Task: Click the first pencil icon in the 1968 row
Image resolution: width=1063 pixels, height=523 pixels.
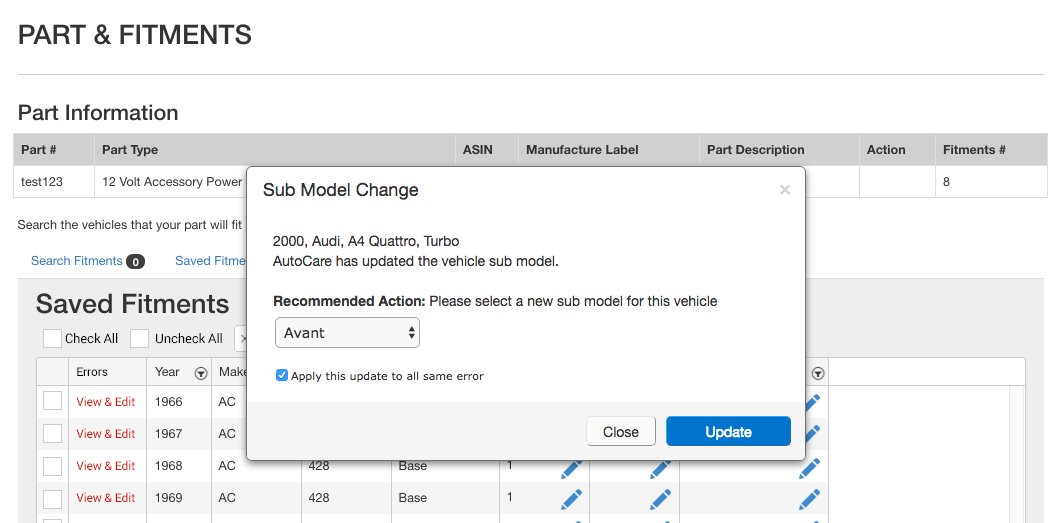Action: [571, 467]
